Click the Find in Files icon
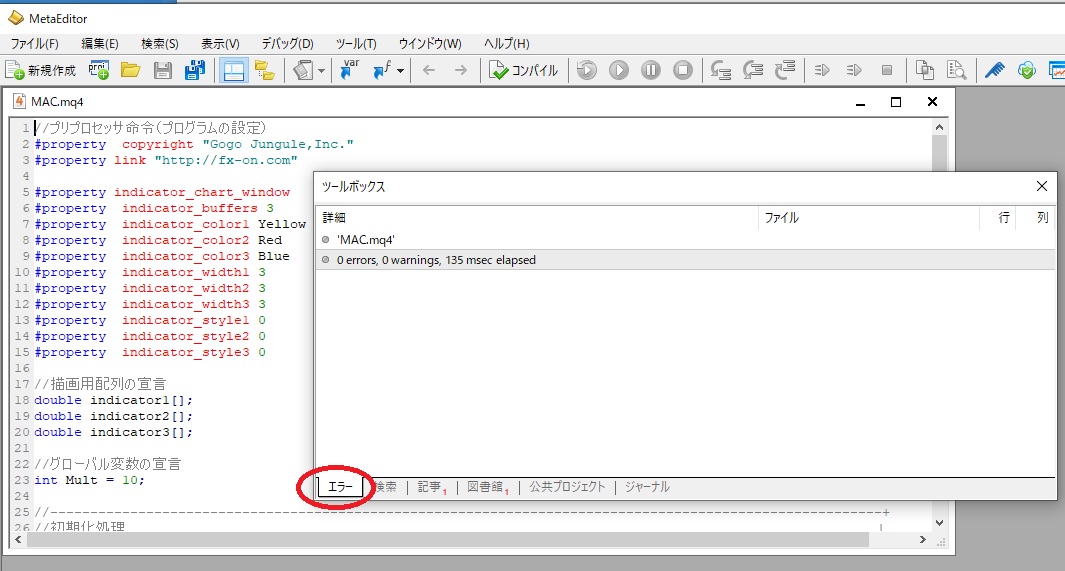The width and height of the screenshot is (1065, 571). coord(957,70)
